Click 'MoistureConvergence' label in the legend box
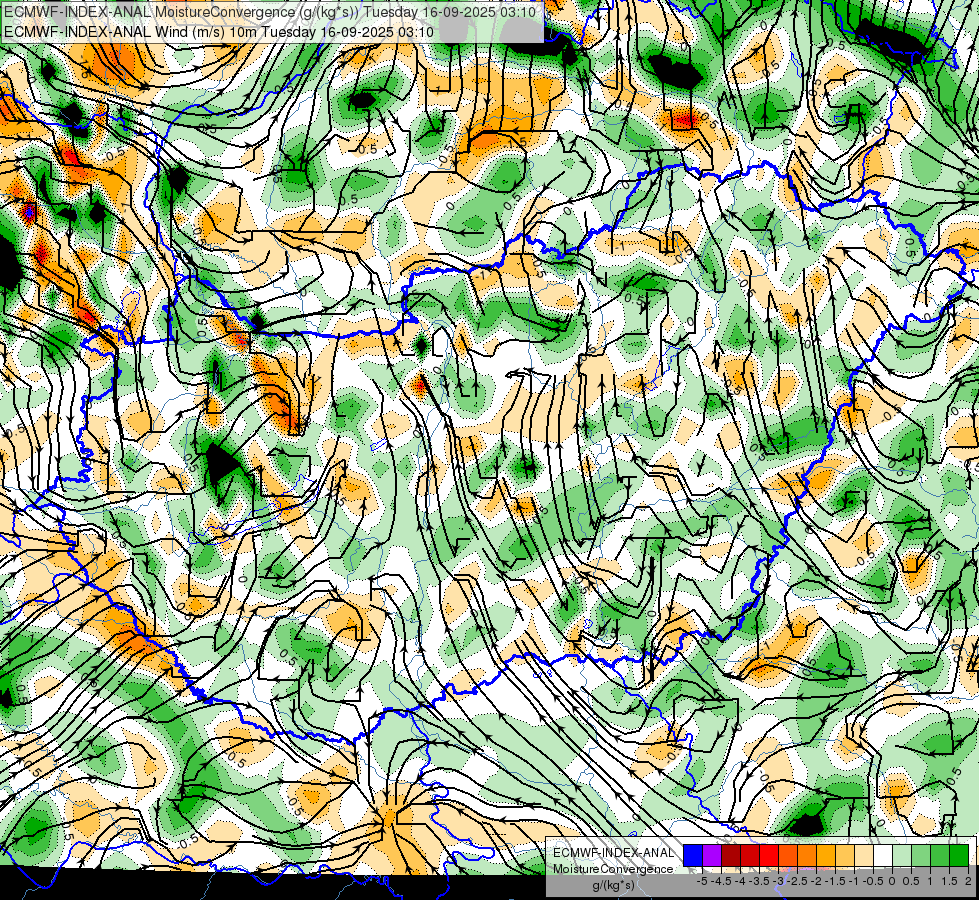This screenshot has width=979, height=900. point(613,869)
